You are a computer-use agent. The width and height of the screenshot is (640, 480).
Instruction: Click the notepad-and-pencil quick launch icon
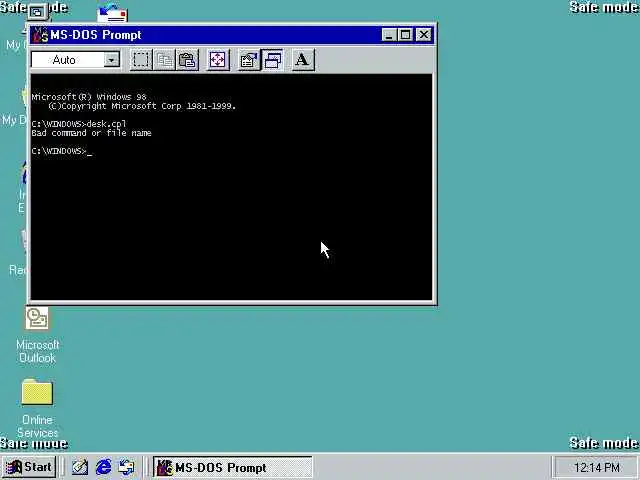point(80,467)
